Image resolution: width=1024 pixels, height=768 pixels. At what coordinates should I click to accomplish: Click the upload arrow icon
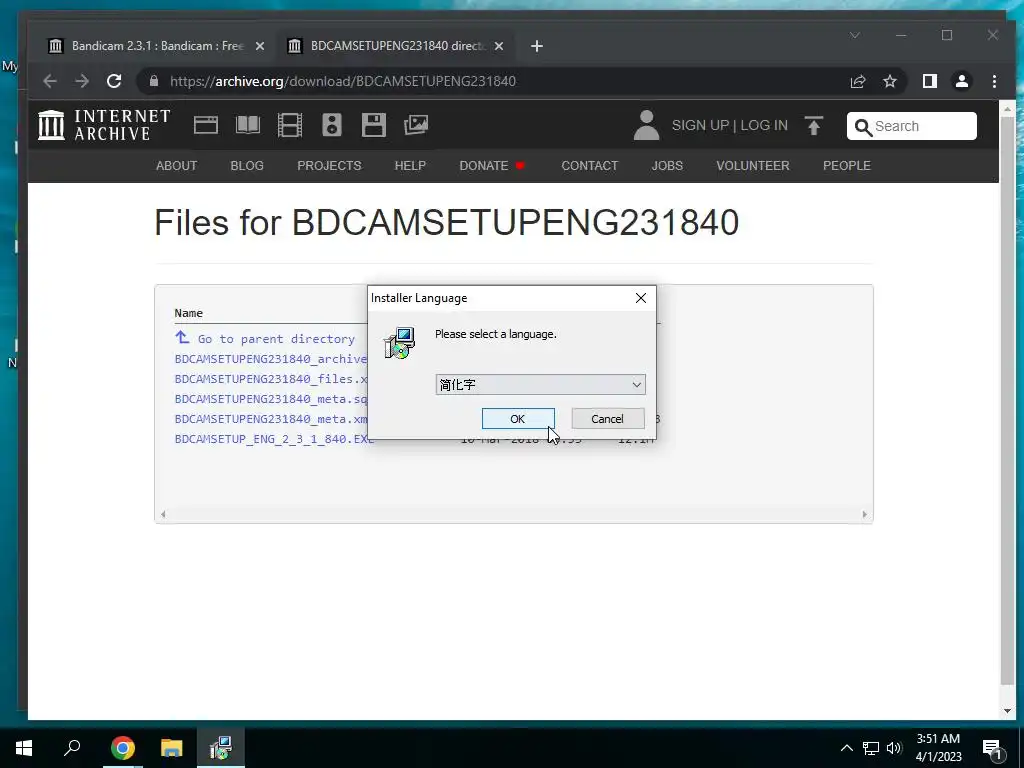point(814,125)
